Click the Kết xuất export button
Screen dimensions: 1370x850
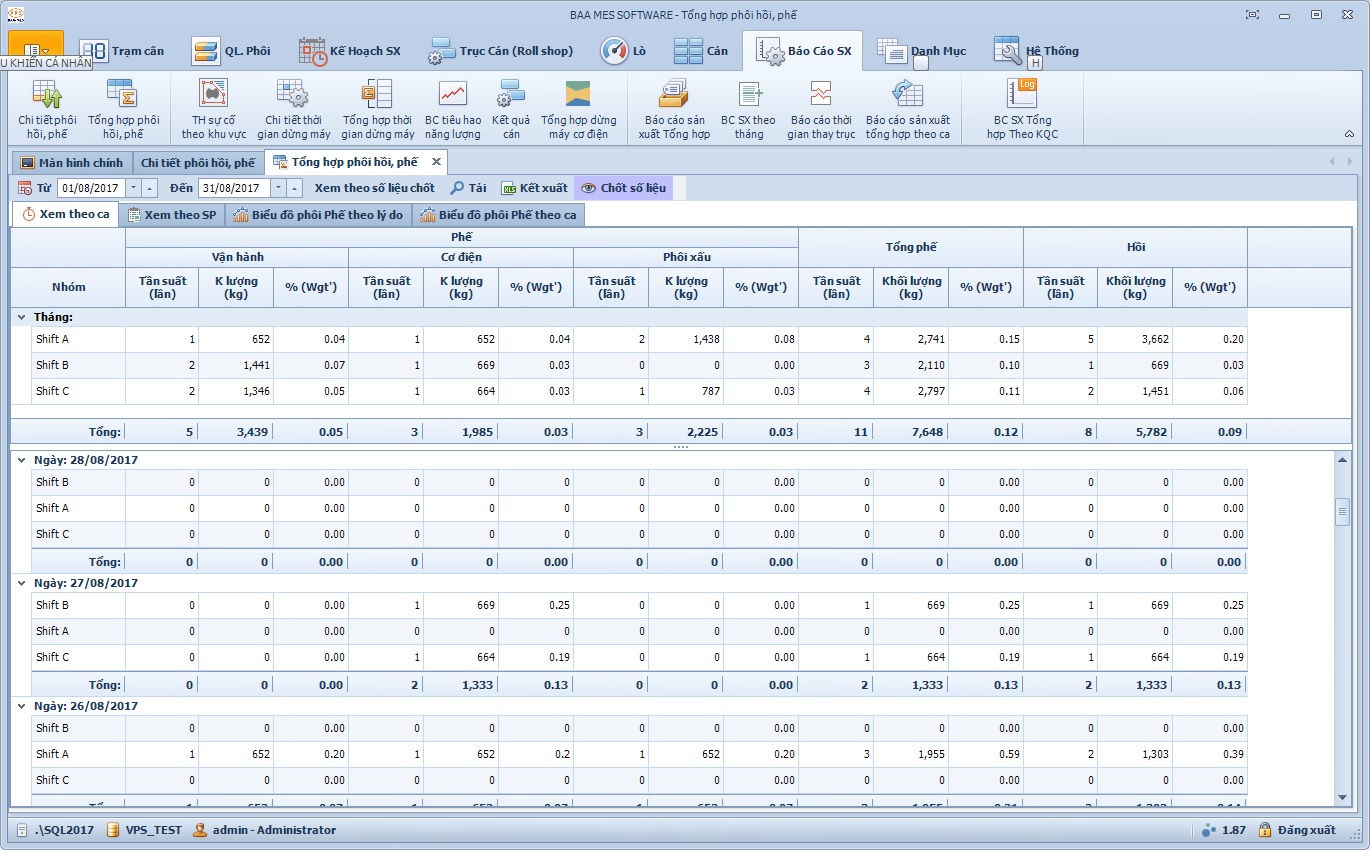pyautogui.click(x=534, y=188)
